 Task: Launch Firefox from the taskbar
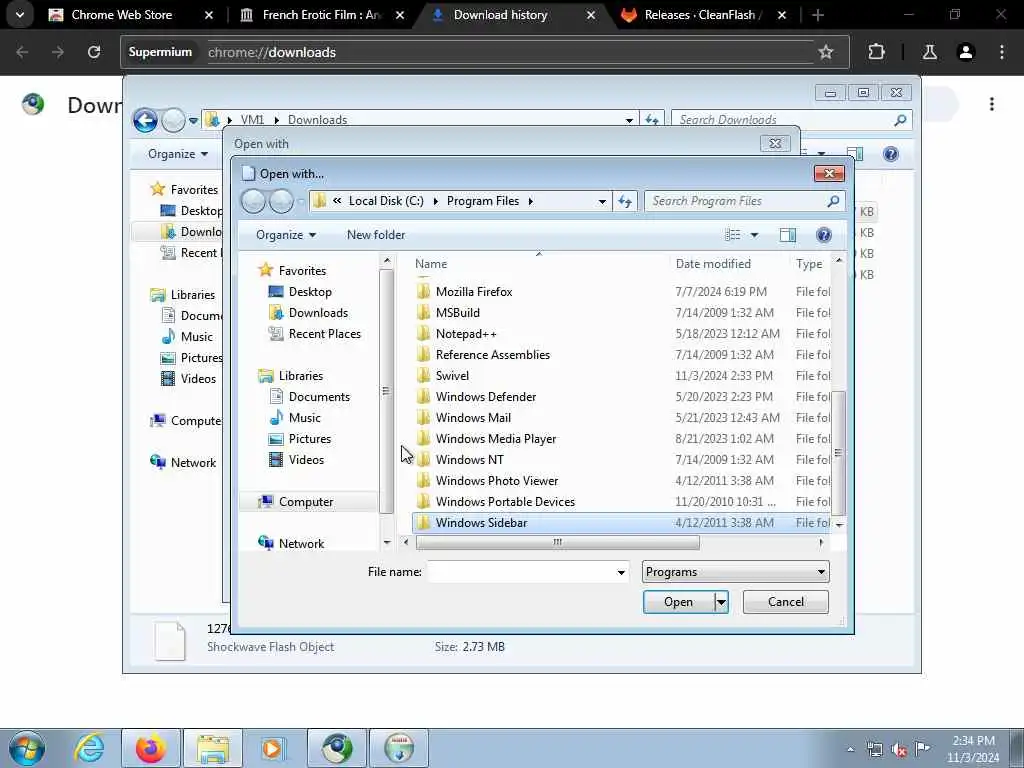[x=151, y=748]
